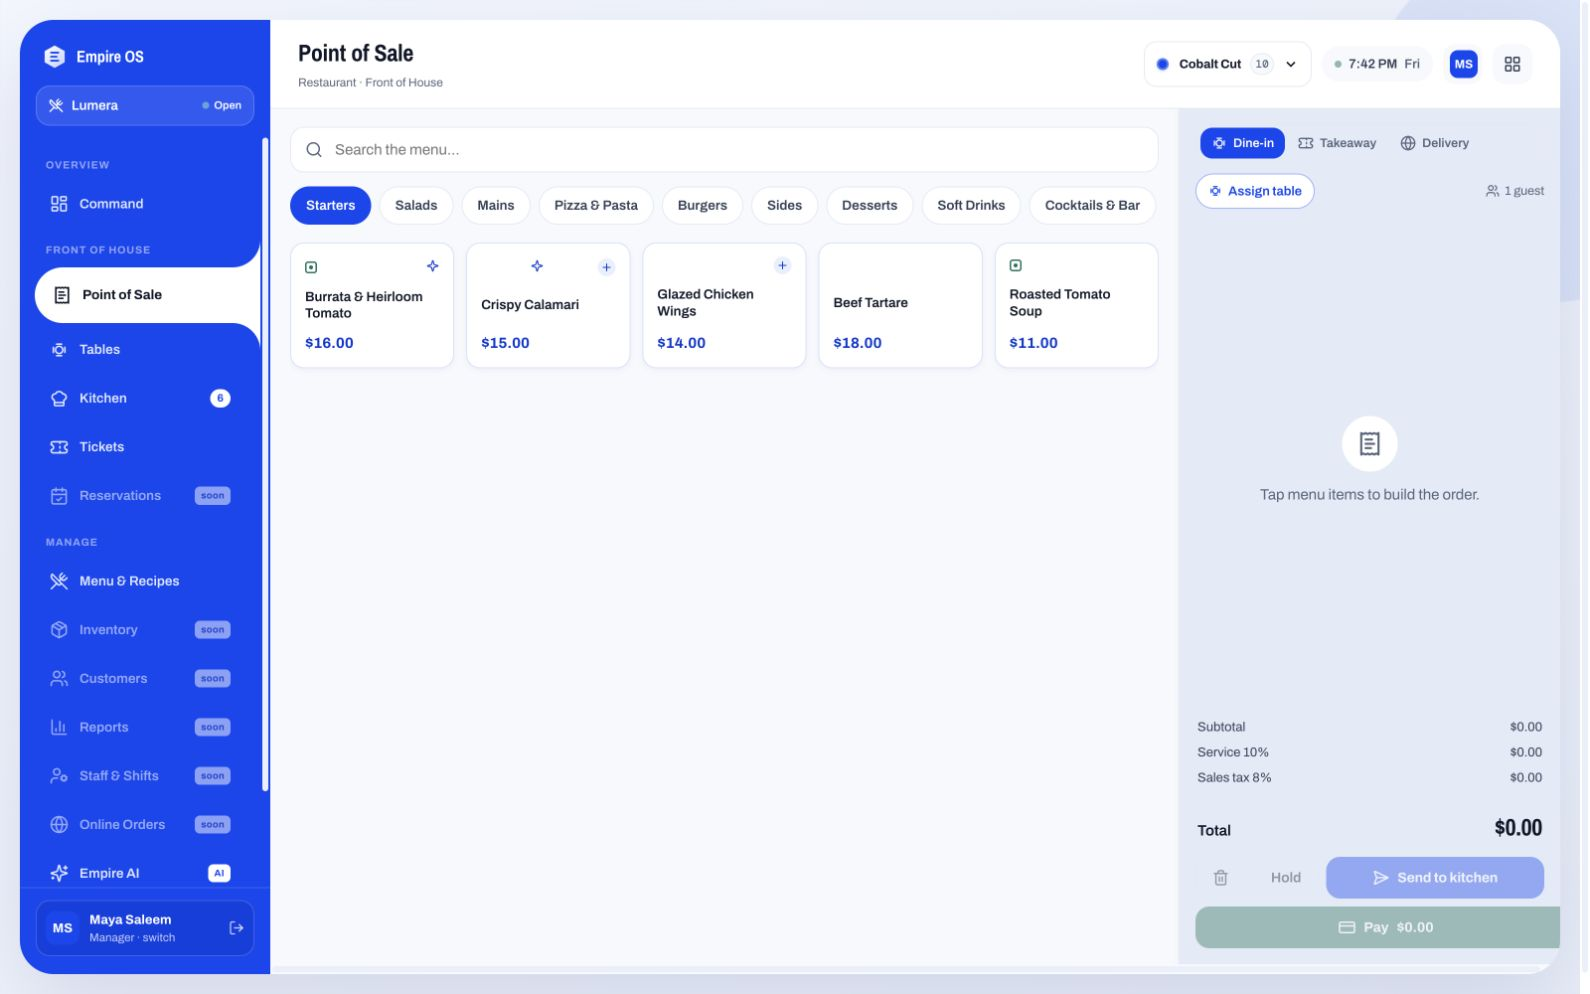Click the Point of Sale sidebar item
Image resolution: width=1590 pixels, height=994 pixels.
coord(148,295)
